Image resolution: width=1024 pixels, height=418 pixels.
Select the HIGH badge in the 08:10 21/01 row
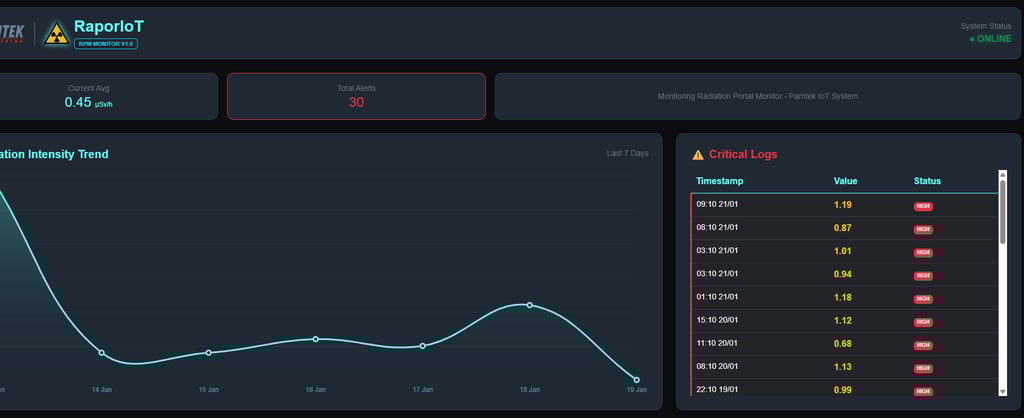[x=923, y=229]
